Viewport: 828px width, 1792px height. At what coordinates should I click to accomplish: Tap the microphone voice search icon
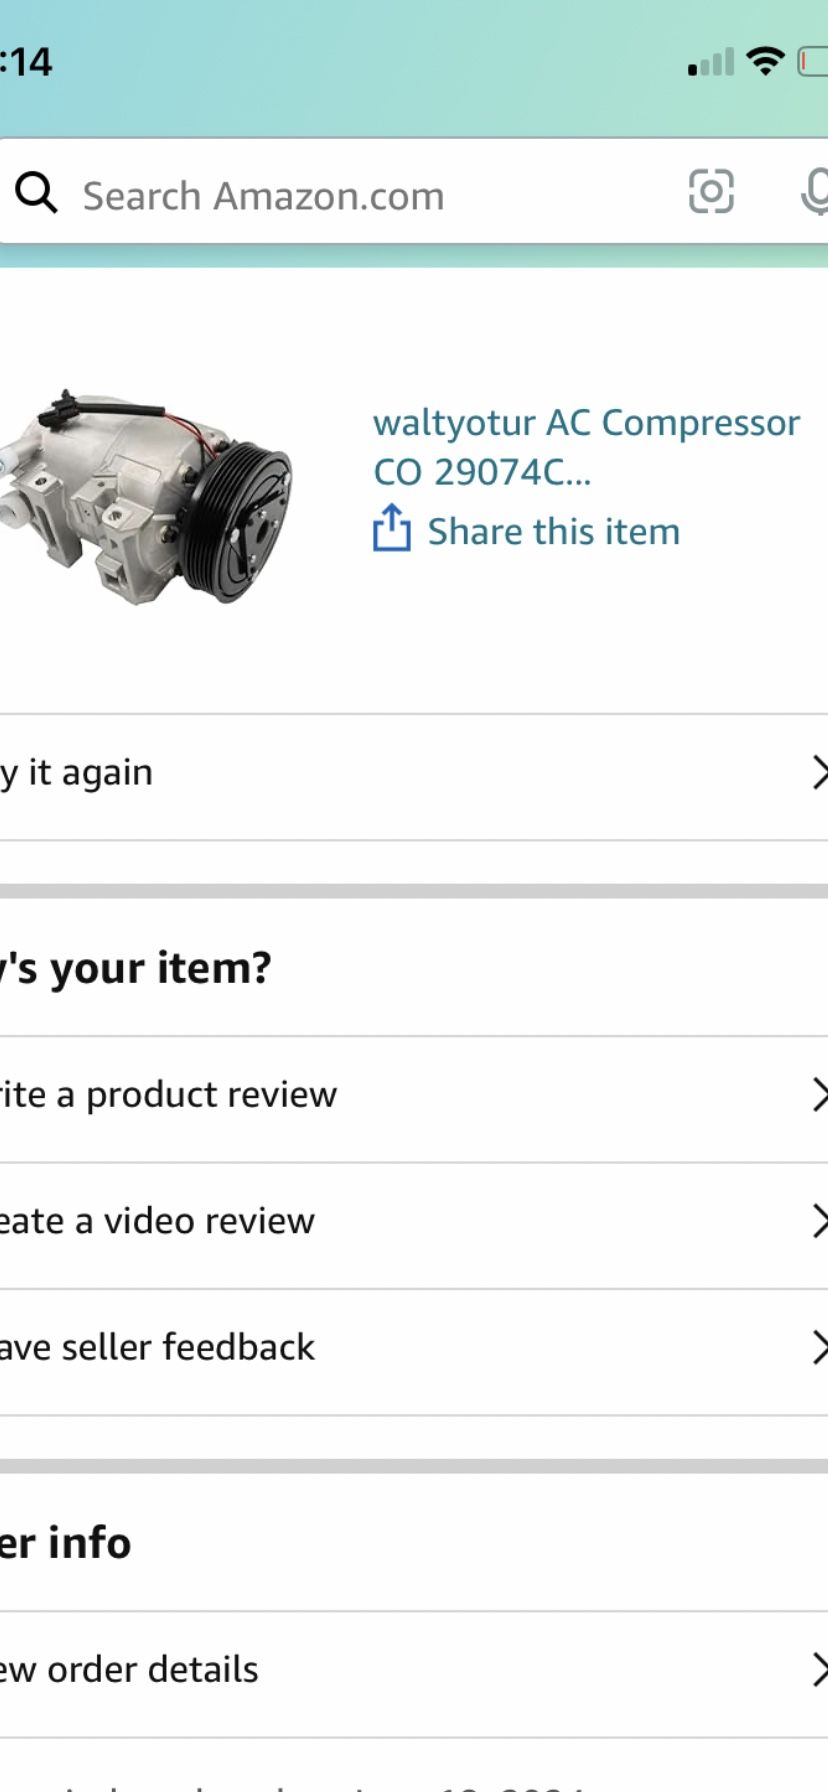pyautogui.click(x=815, y=191)
